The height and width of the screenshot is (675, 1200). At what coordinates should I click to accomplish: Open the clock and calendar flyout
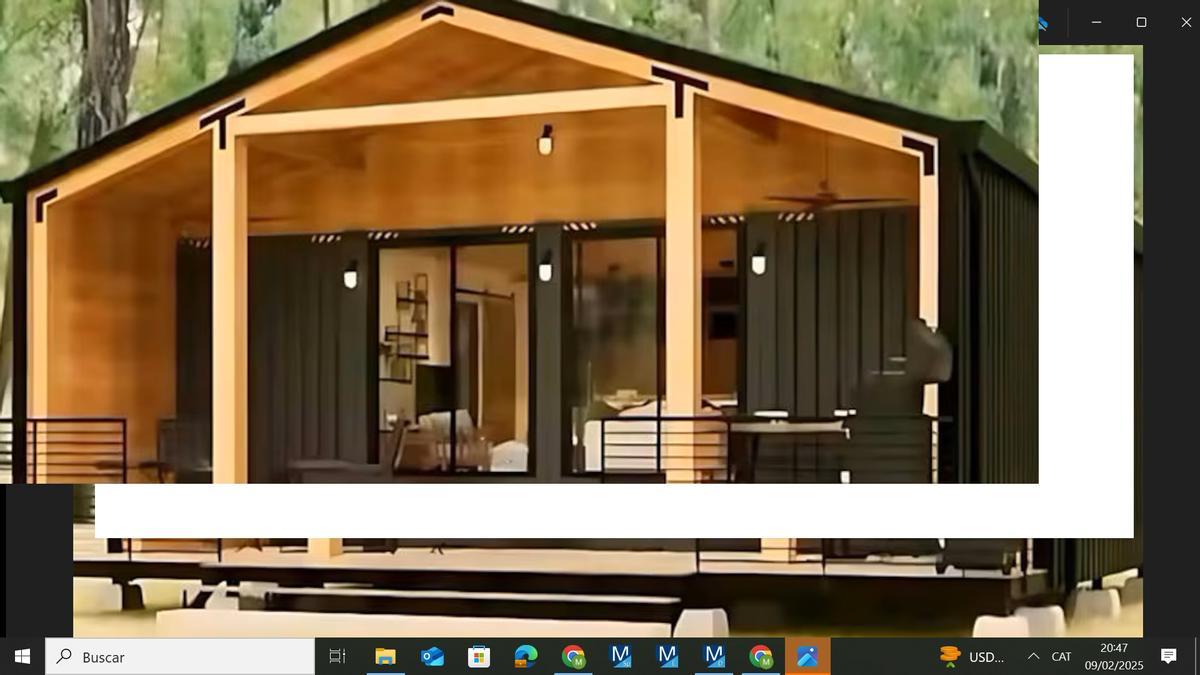1114,656
